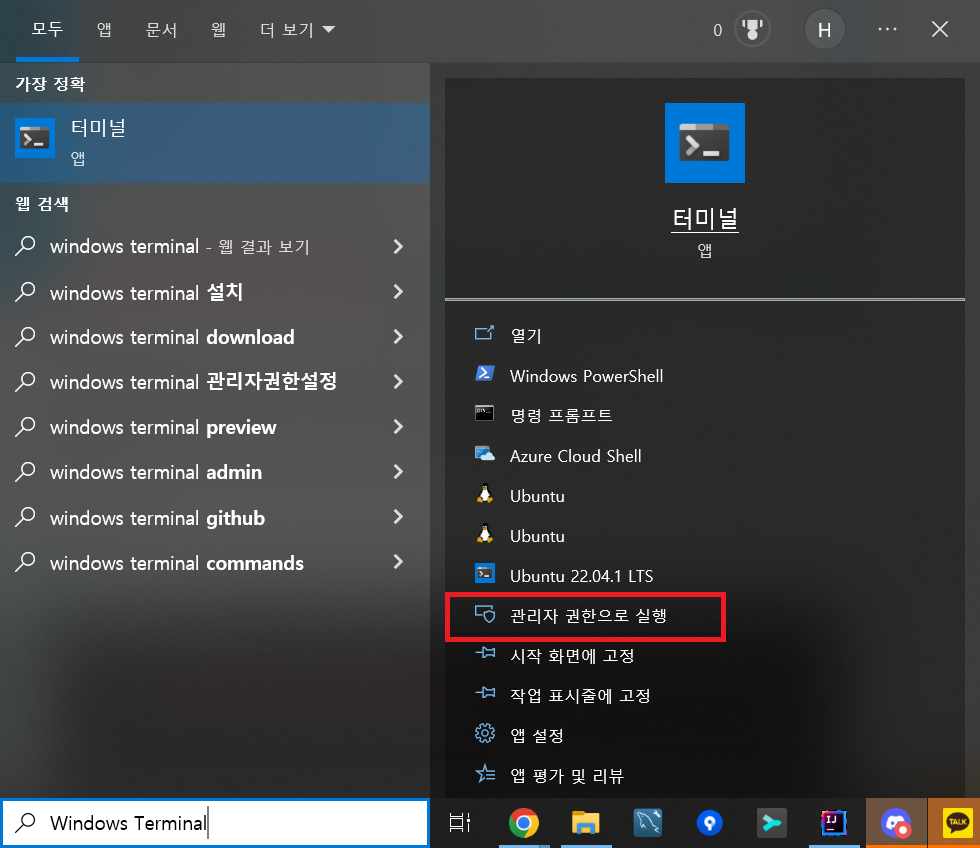Screen dimensions: 980x848
Task: Click the 열기 open-window icon
Action: tap(484, 333)
